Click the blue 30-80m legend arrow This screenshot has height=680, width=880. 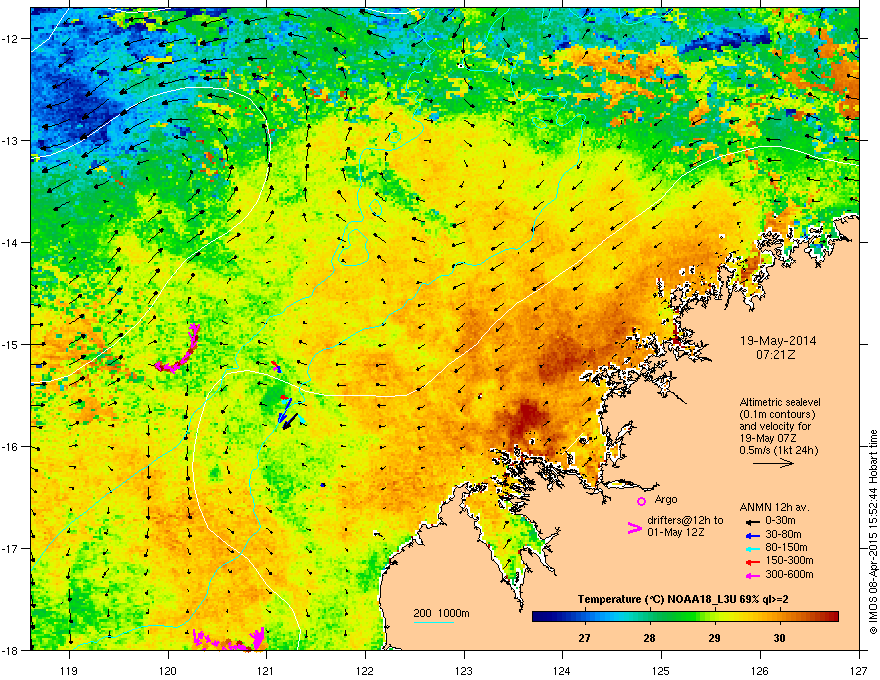(x=751, y=535)
